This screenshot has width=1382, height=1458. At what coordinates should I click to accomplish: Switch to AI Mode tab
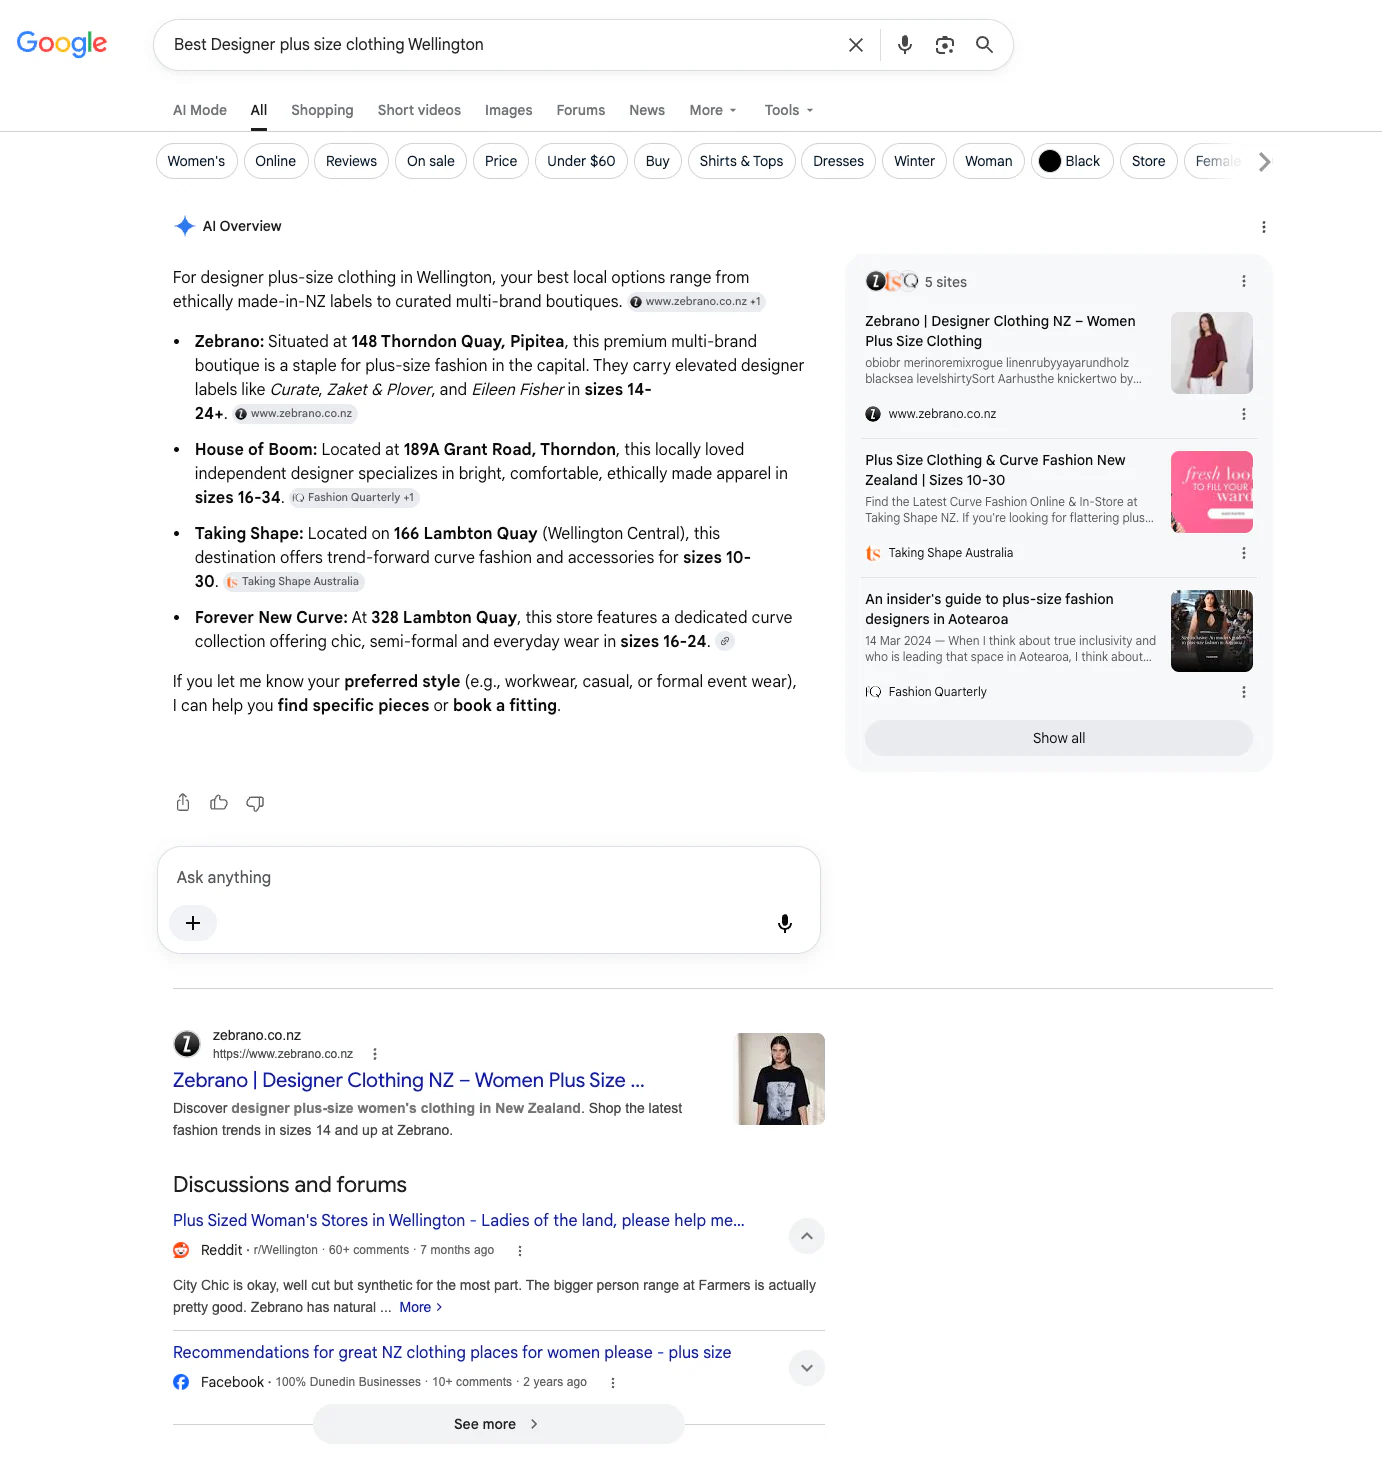(x=200, y=110)
